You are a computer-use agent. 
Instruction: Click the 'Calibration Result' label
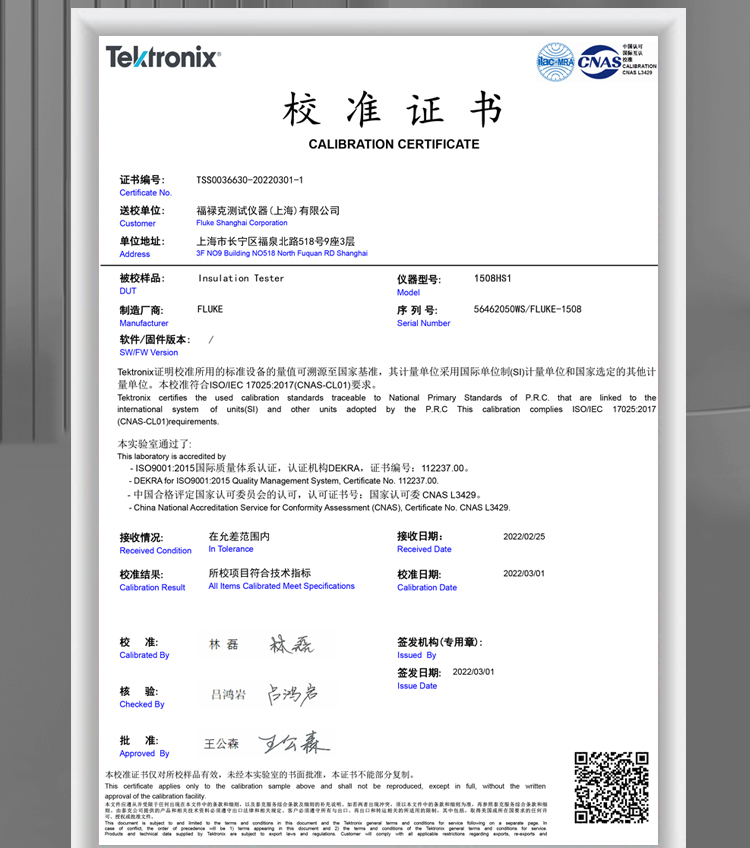point(152,587)
